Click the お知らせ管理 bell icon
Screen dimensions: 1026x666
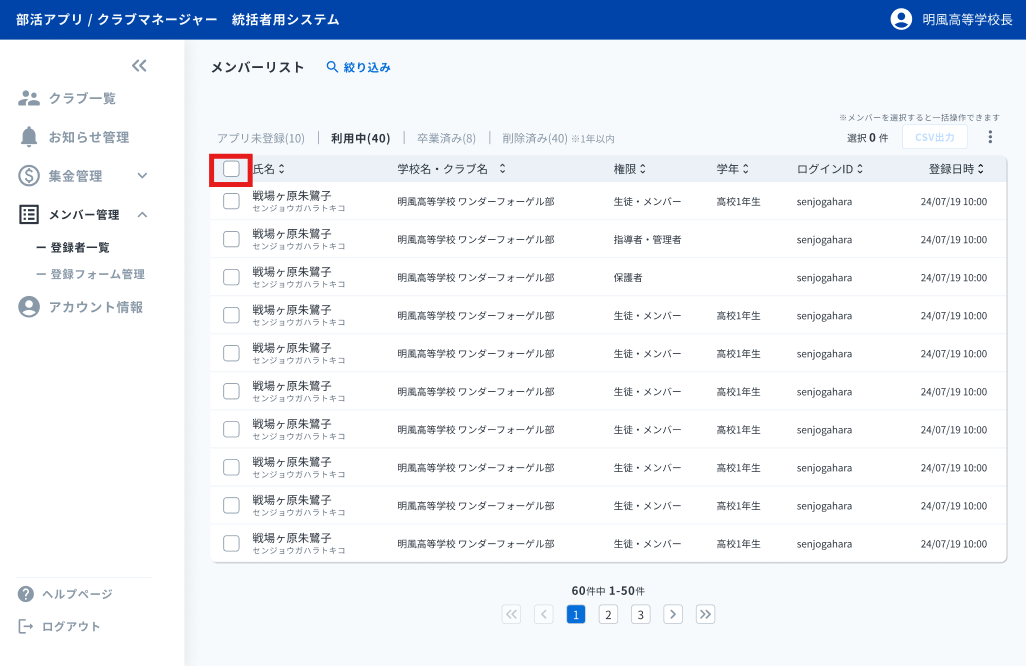pyautogui.click(x=29, y=137)
